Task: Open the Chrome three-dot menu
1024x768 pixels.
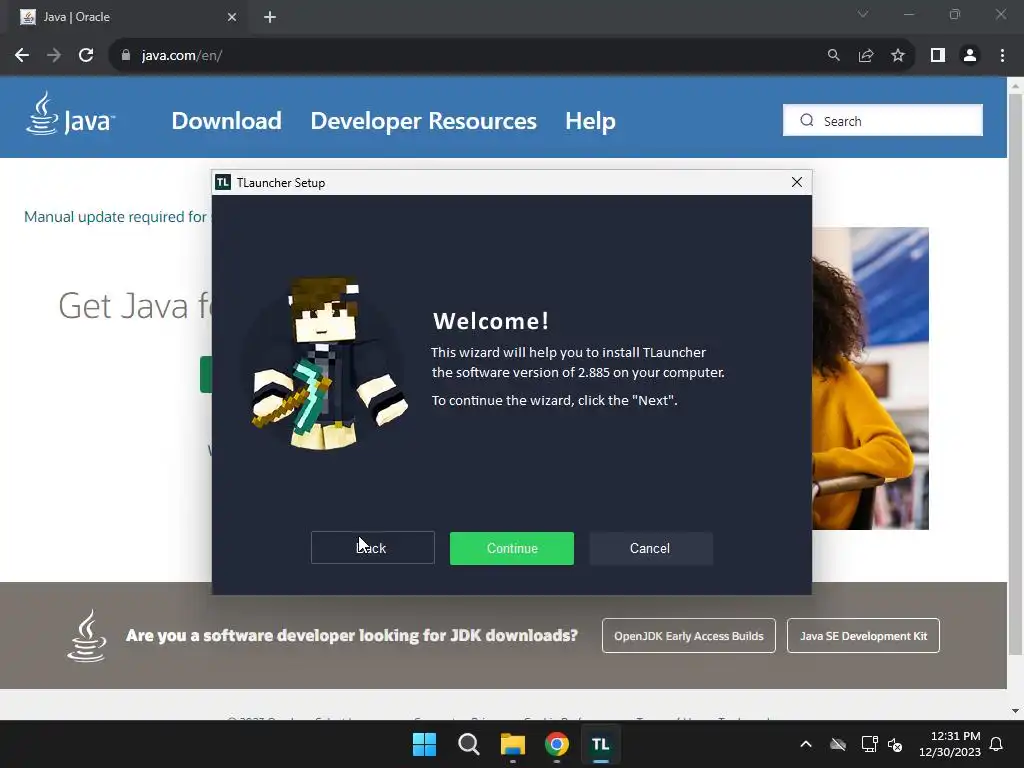Action: [x=1002, y=56]
